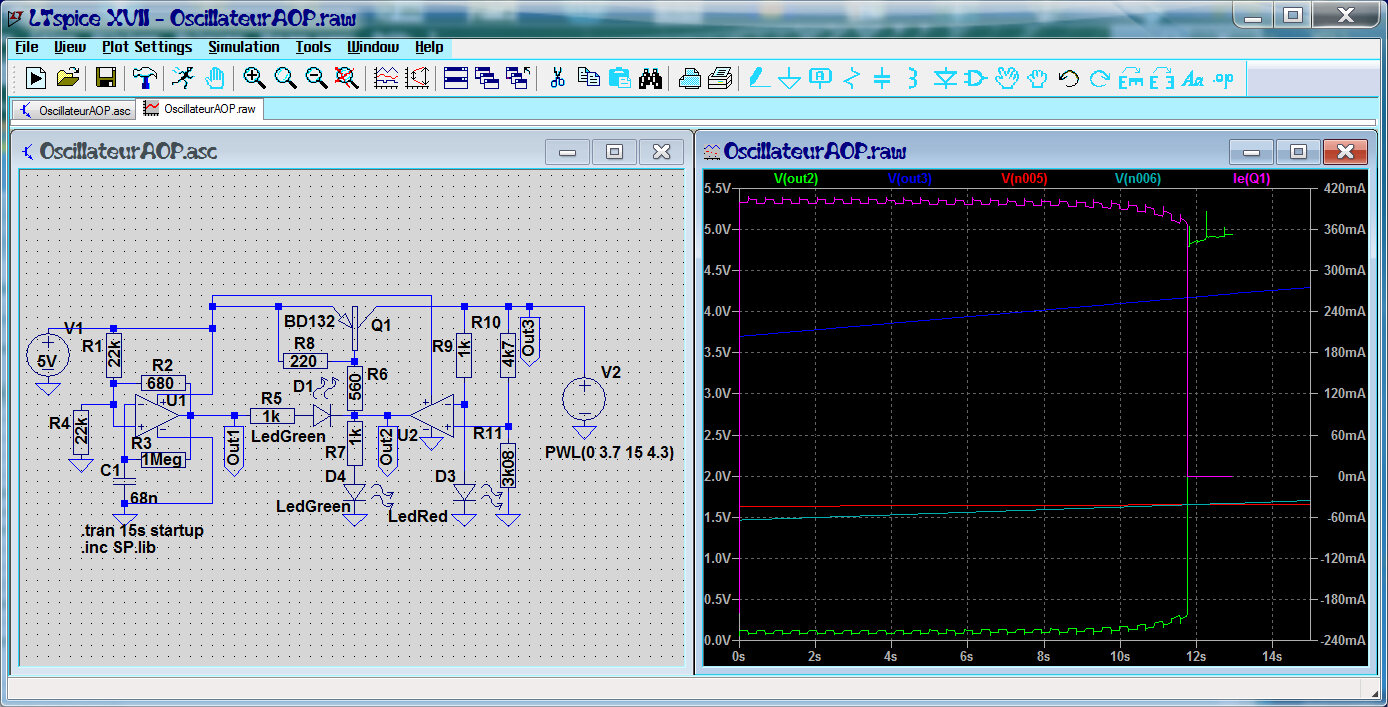Select the .op SPICE directive tool
This screenshot has height=707, width=1388.
[x=1224, y=77]
